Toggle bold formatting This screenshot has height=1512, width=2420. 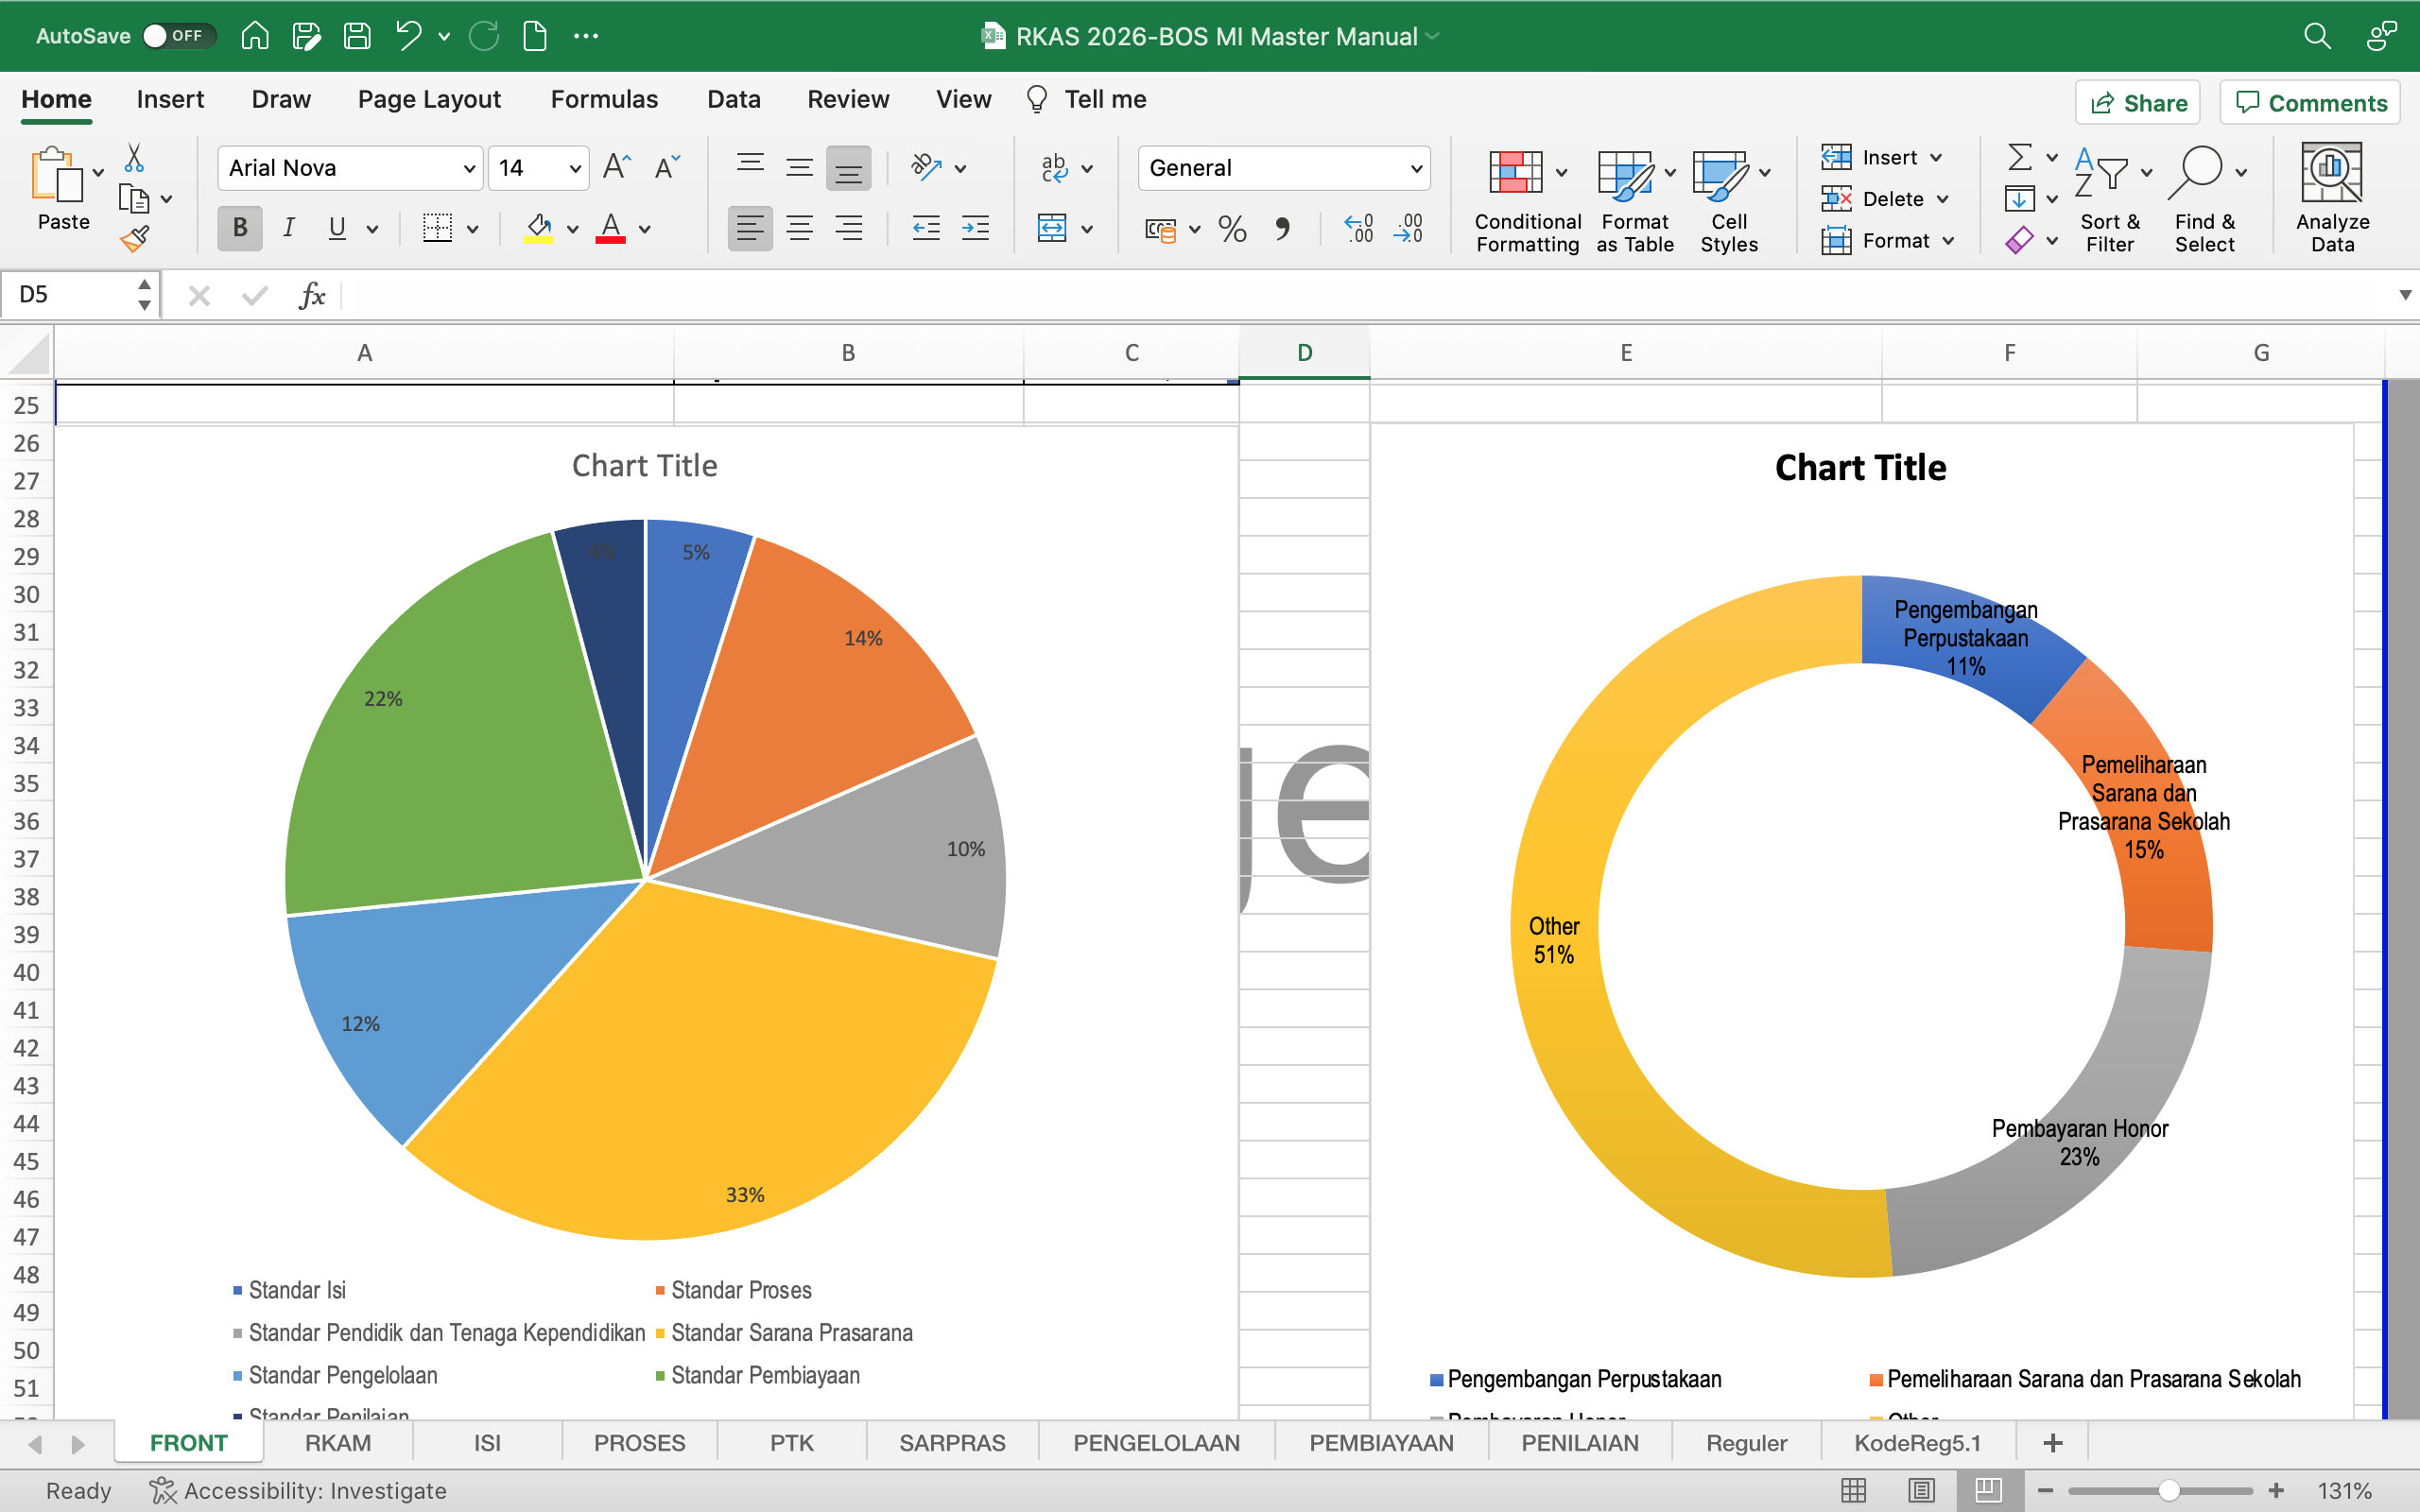pos(239,228)
